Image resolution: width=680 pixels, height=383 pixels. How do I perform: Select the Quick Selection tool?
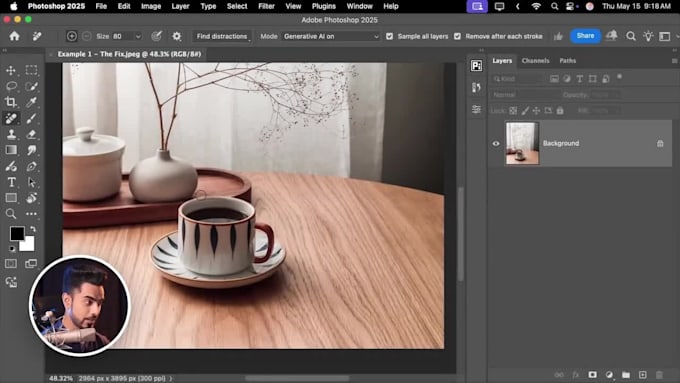point(31,86)
